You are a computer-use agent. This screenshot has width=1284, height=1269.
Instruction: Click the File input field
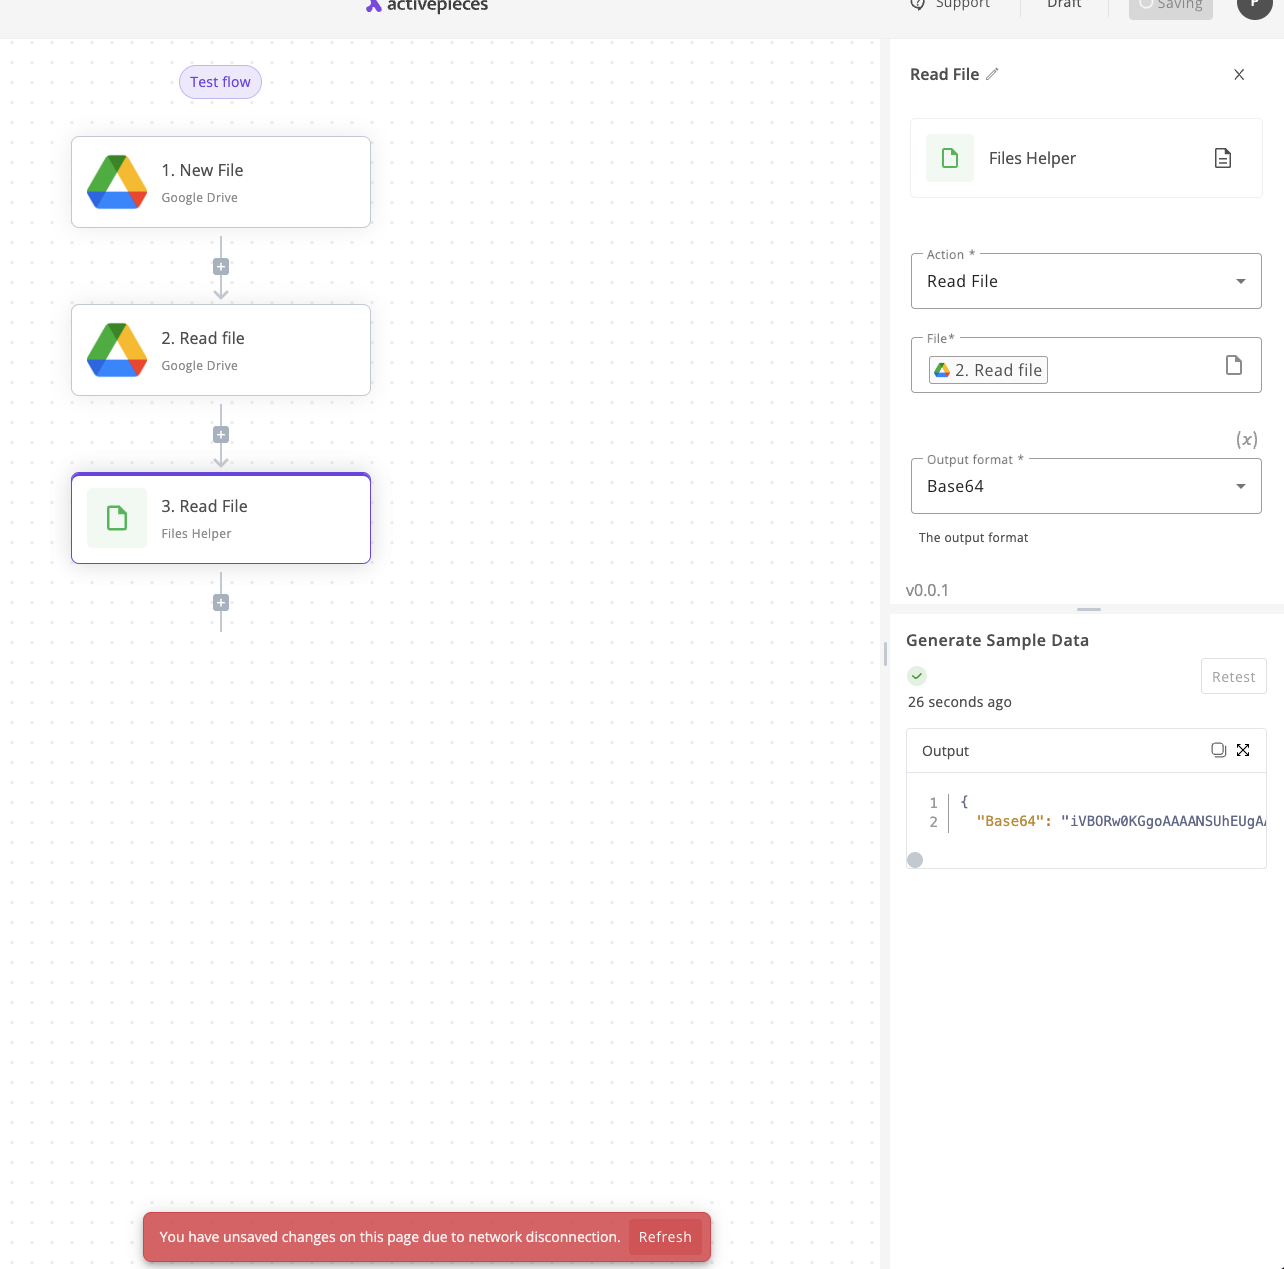[1086, 365]
